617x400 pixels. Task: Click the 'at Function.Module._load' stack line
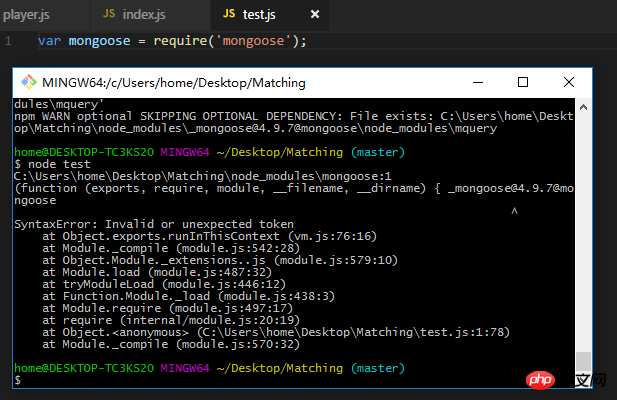point(188,296)
